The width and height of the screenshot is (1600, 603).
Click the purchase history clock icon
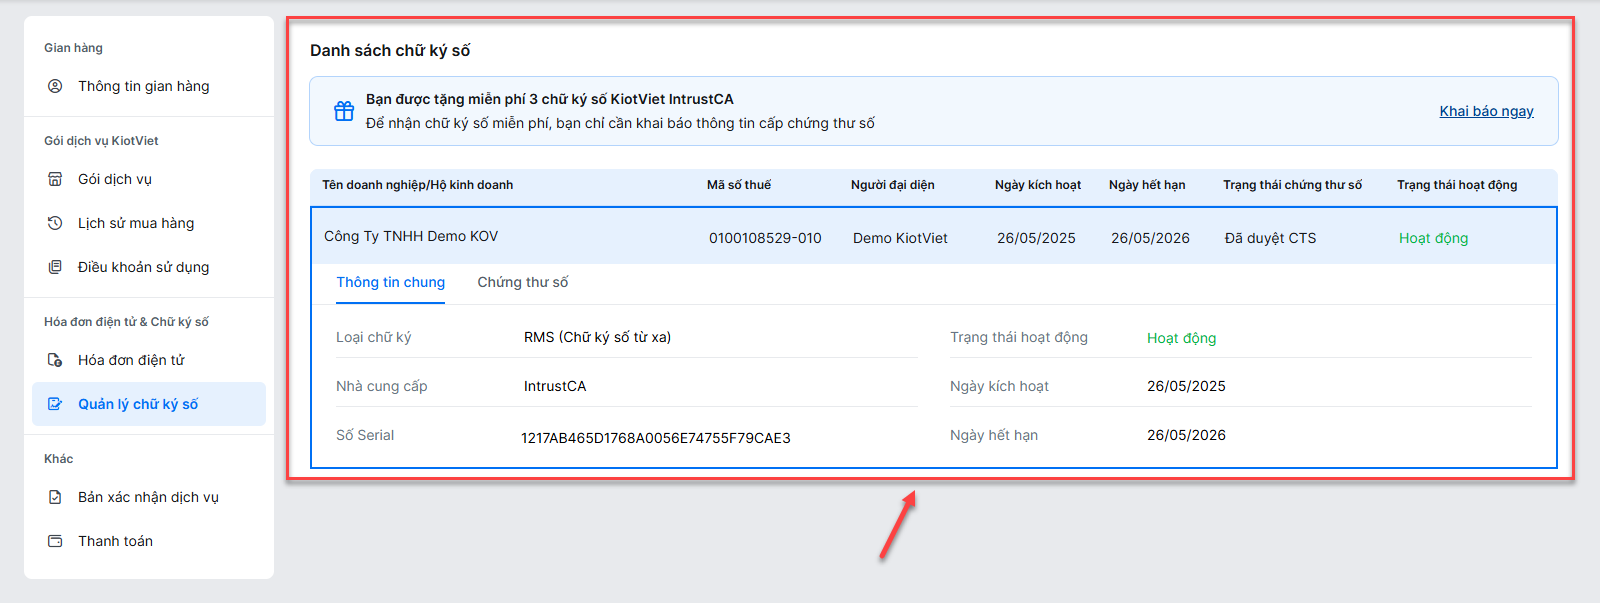(x=55, y=223)
